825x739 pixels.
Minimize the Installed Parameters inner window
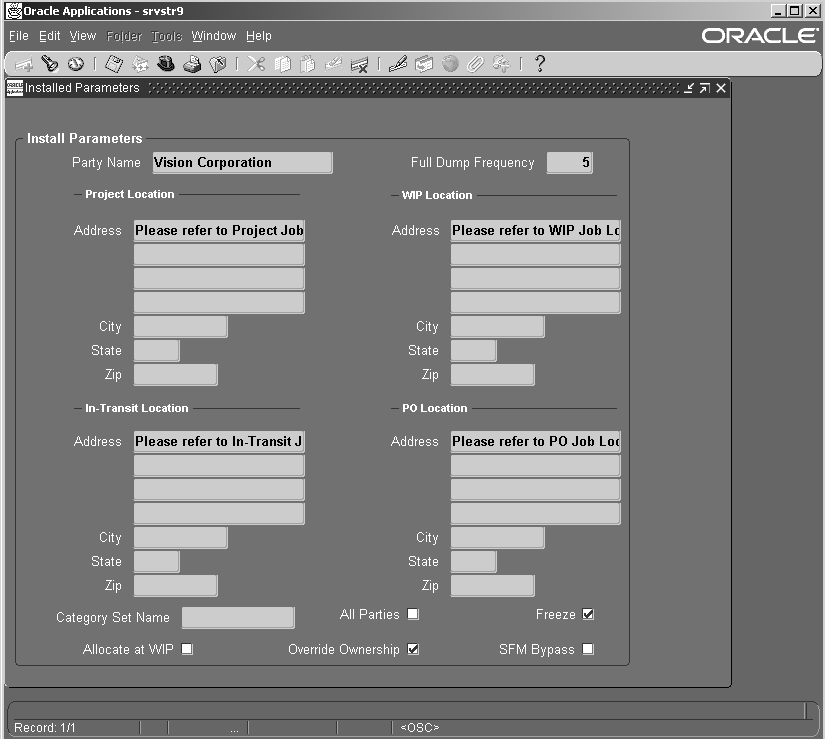pos(689,88)
